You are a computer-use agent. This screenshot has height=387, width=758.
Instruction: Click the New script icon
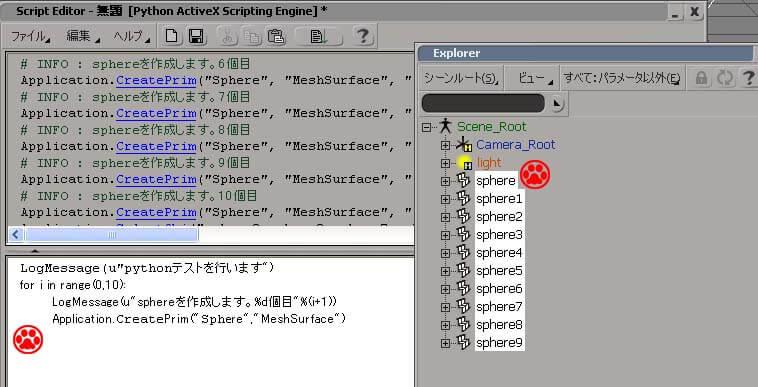tap(172, 36)
